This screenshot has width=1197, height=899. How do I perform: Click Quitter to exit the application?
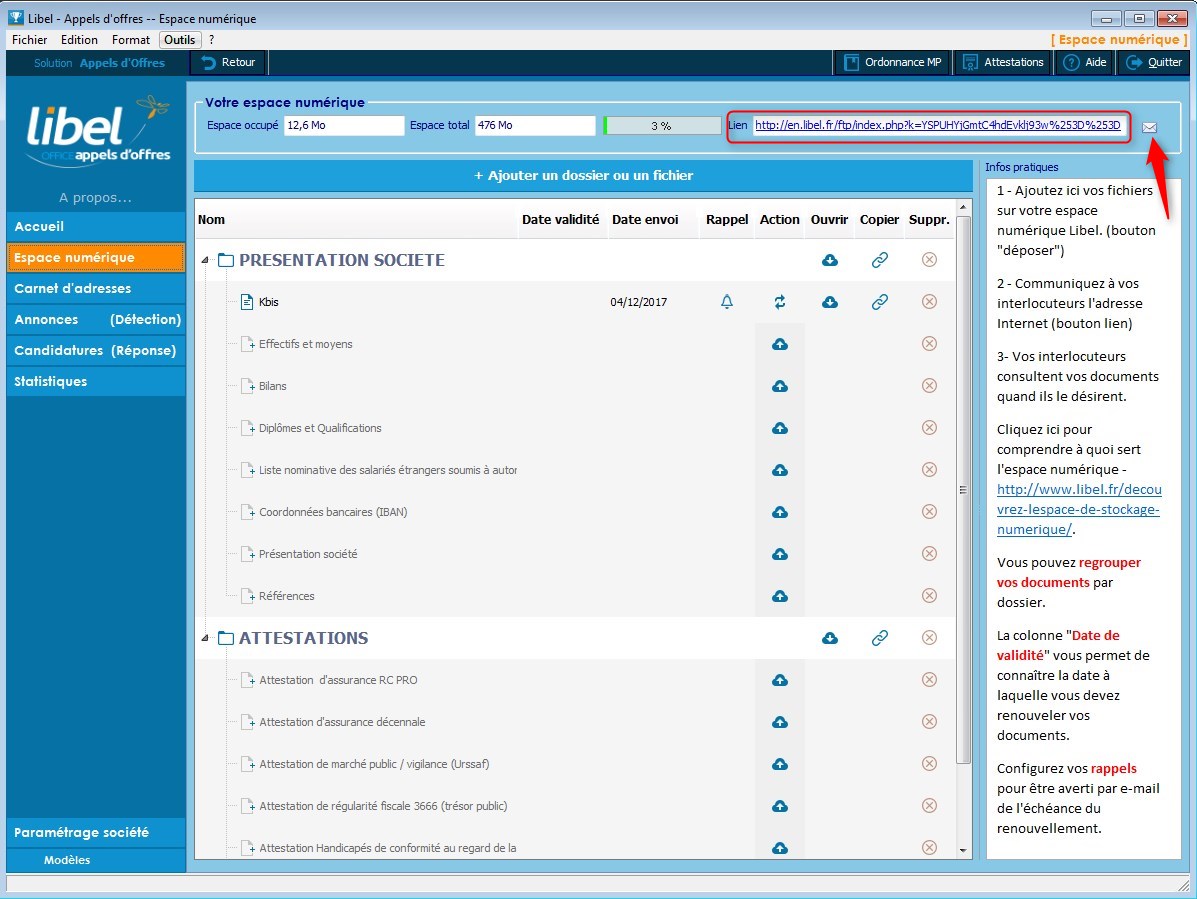pos(1153,63)
